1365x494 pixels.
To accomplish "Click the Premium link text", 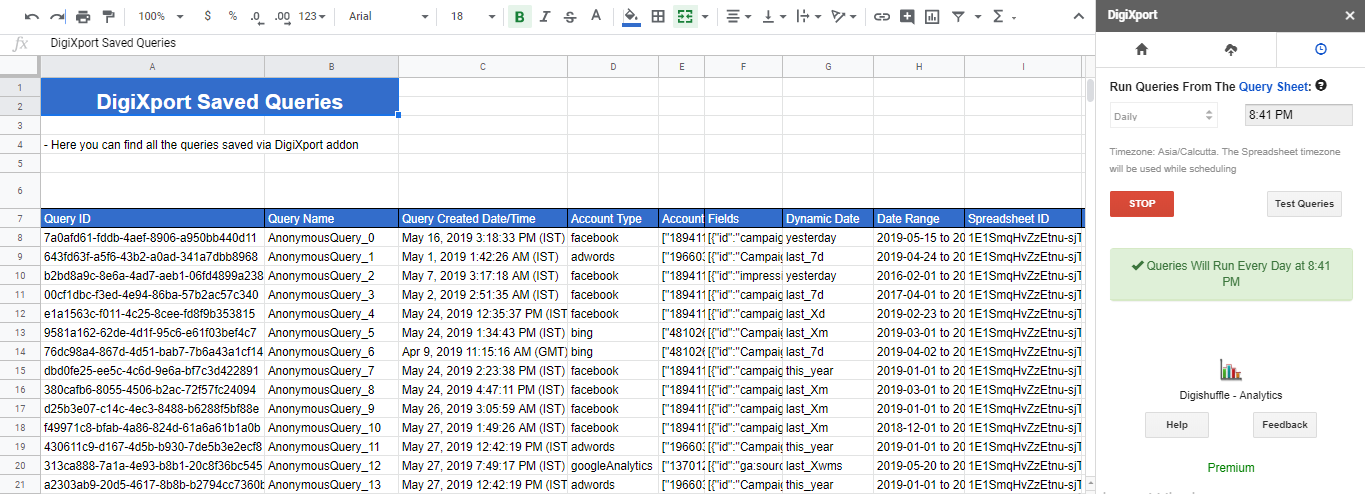I will click(x=1231, y=468).
